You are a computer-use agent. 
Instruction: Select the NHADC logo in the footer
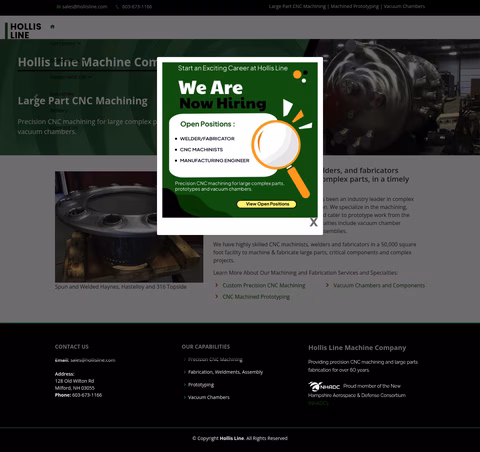(x=324, y=386)
